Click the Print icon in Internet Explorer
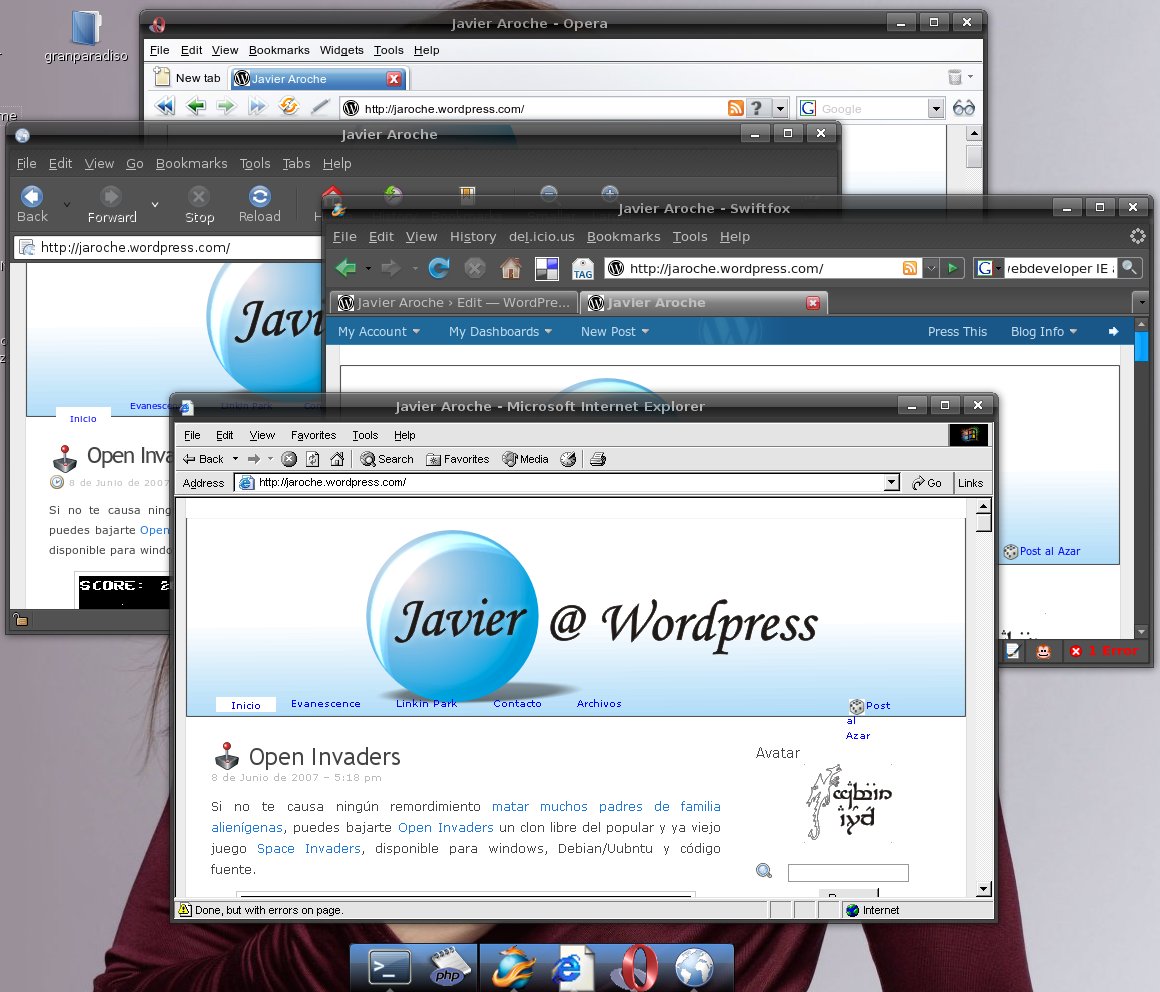This screenshot has height=992, width=1160. click(x=598, y=459)
